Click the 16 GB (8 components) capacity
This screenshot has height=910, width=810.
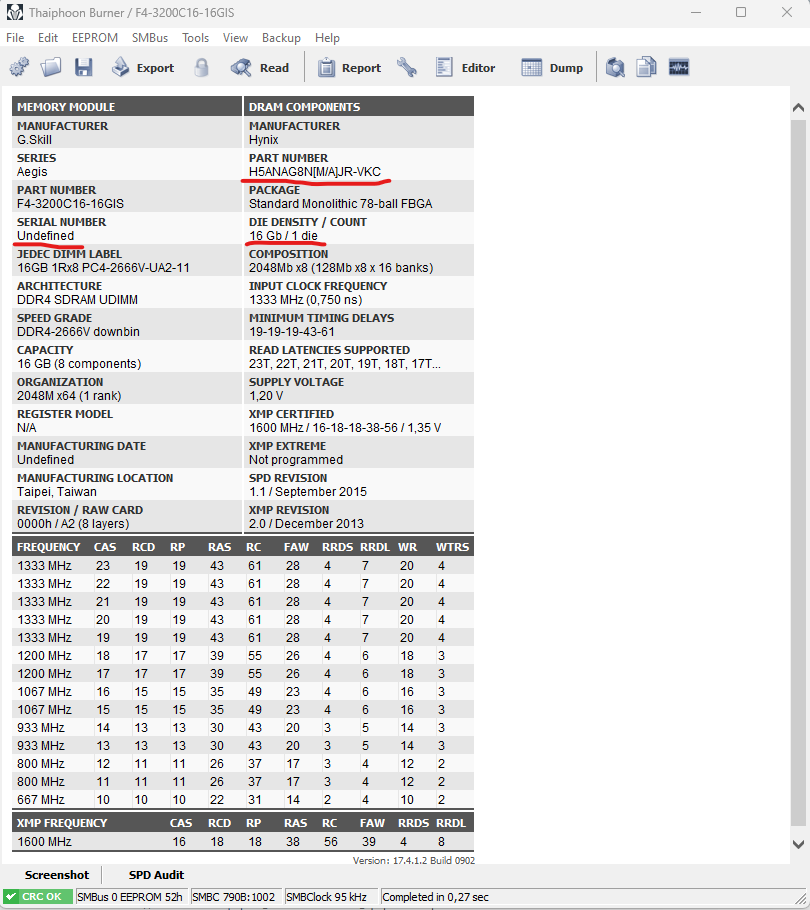(79, 364)
